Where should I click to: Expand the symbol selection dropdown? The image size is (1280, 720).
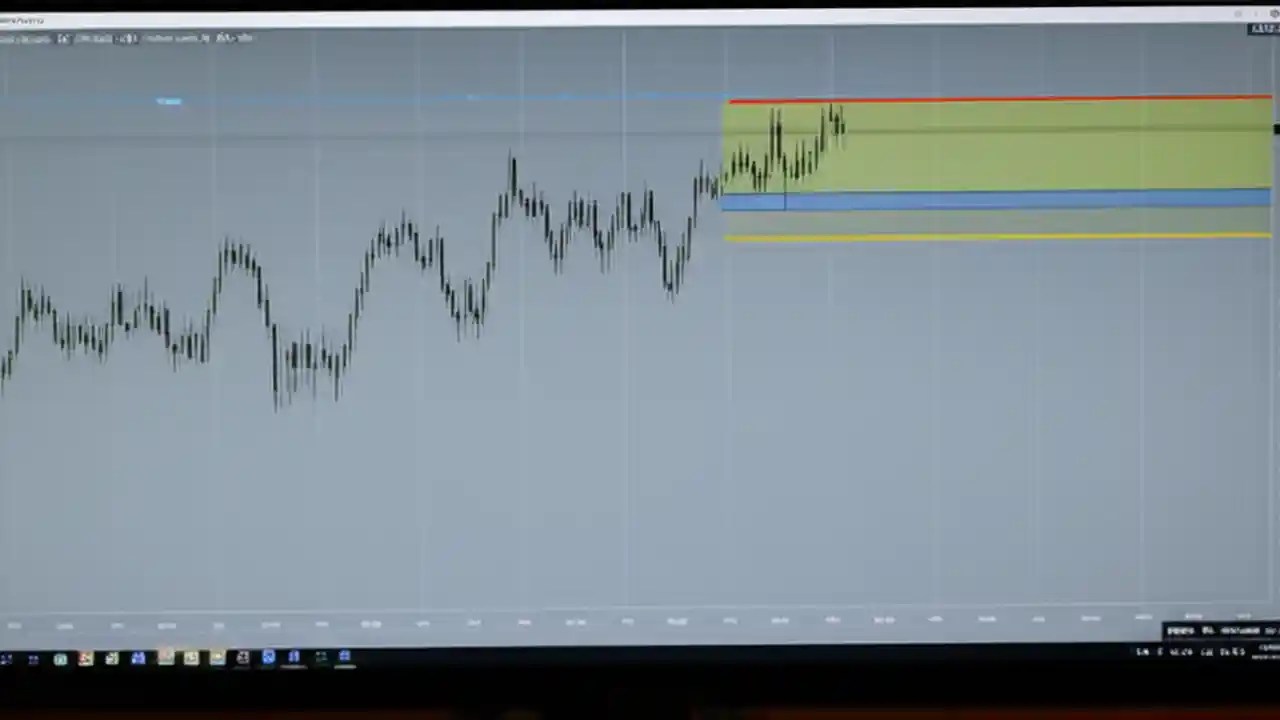(30, 38)
